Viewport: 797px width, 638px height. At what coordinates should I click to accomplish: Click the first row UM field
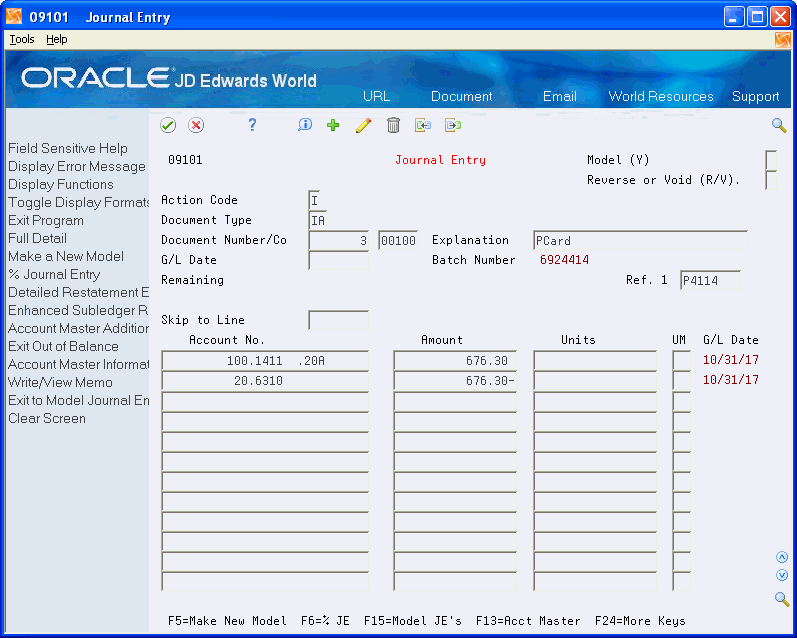pyautogui.click(x=682, y=360)
